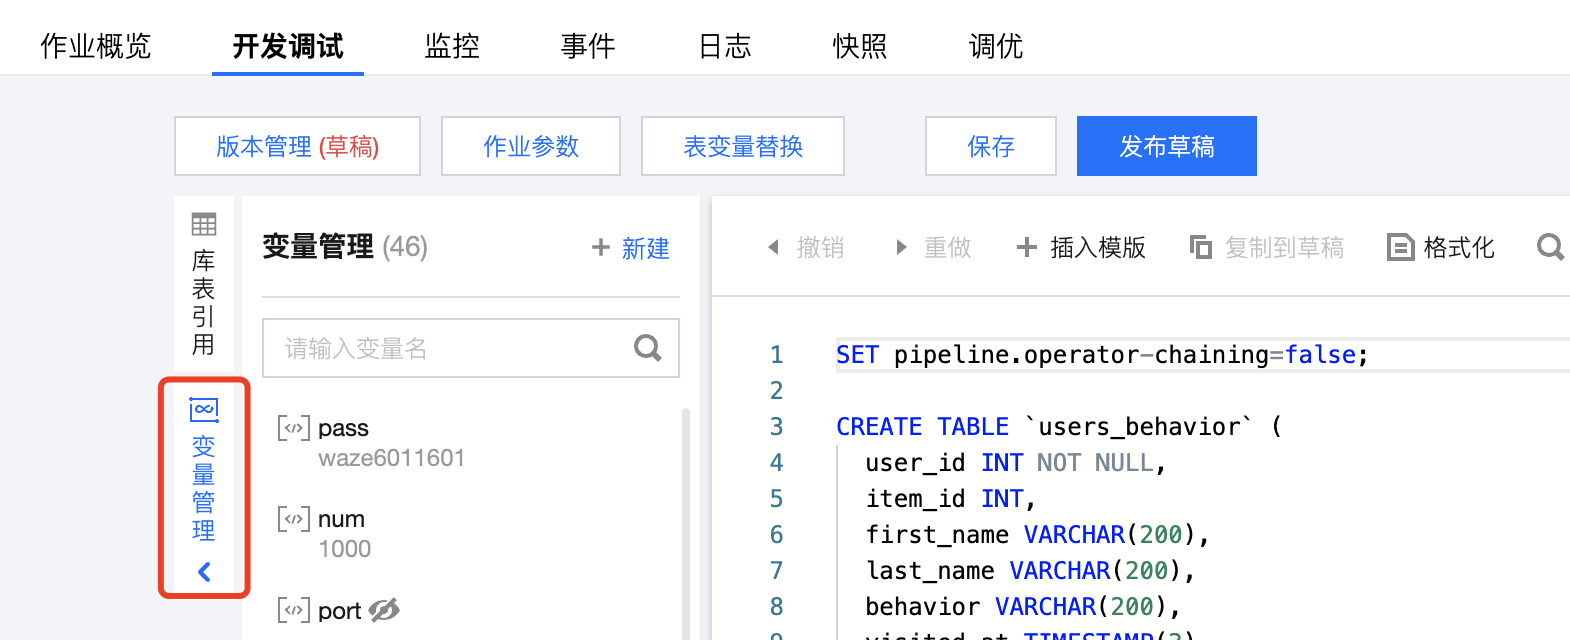This screenshot has height=640, width=1570.
Task: Click the undo arrow icon beside 撤销
Action: click(773, 247)
